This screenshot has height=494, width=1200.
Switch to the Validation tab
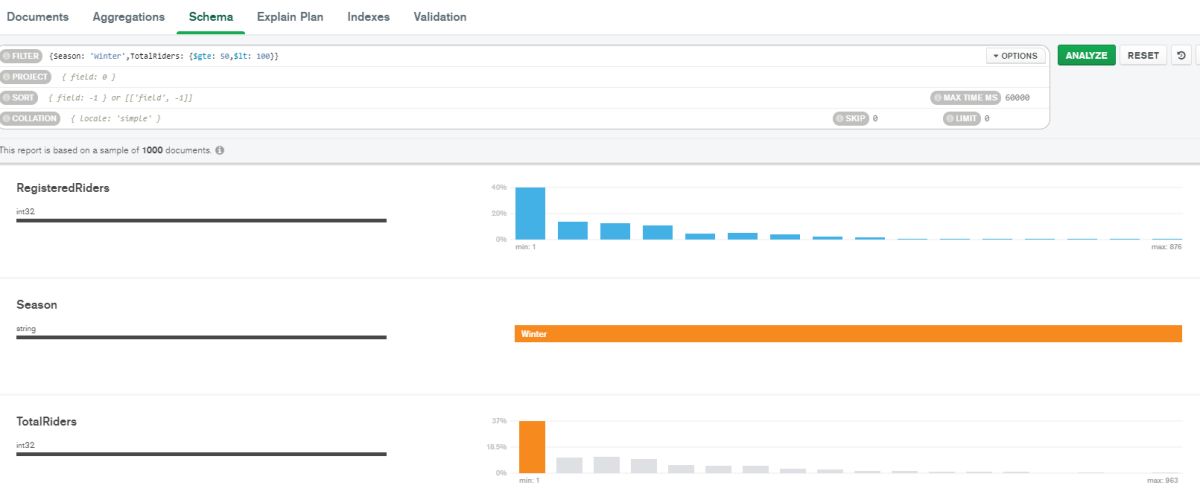pos(439,17)
